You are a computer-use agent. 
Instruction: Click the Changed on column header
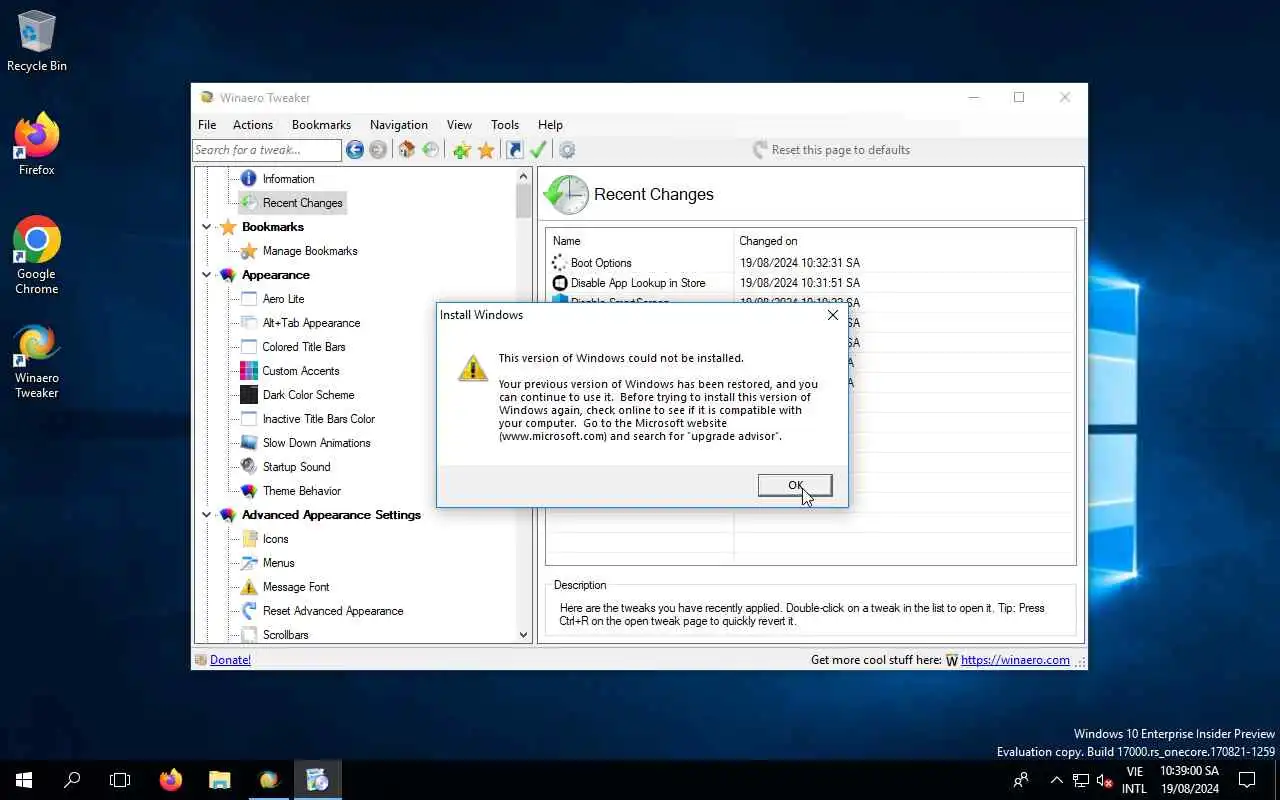[x=904, y=241]
